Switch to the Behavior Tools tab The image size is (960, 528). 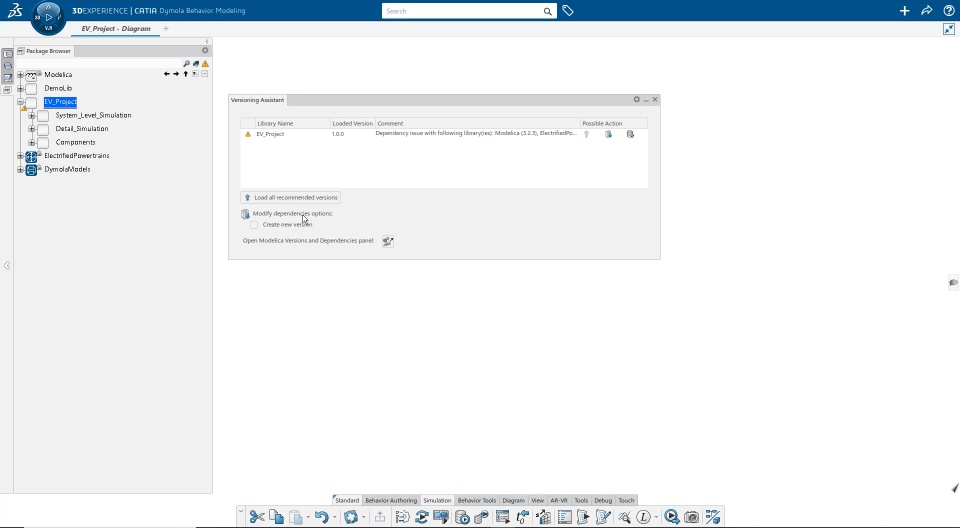coord(476,500)
